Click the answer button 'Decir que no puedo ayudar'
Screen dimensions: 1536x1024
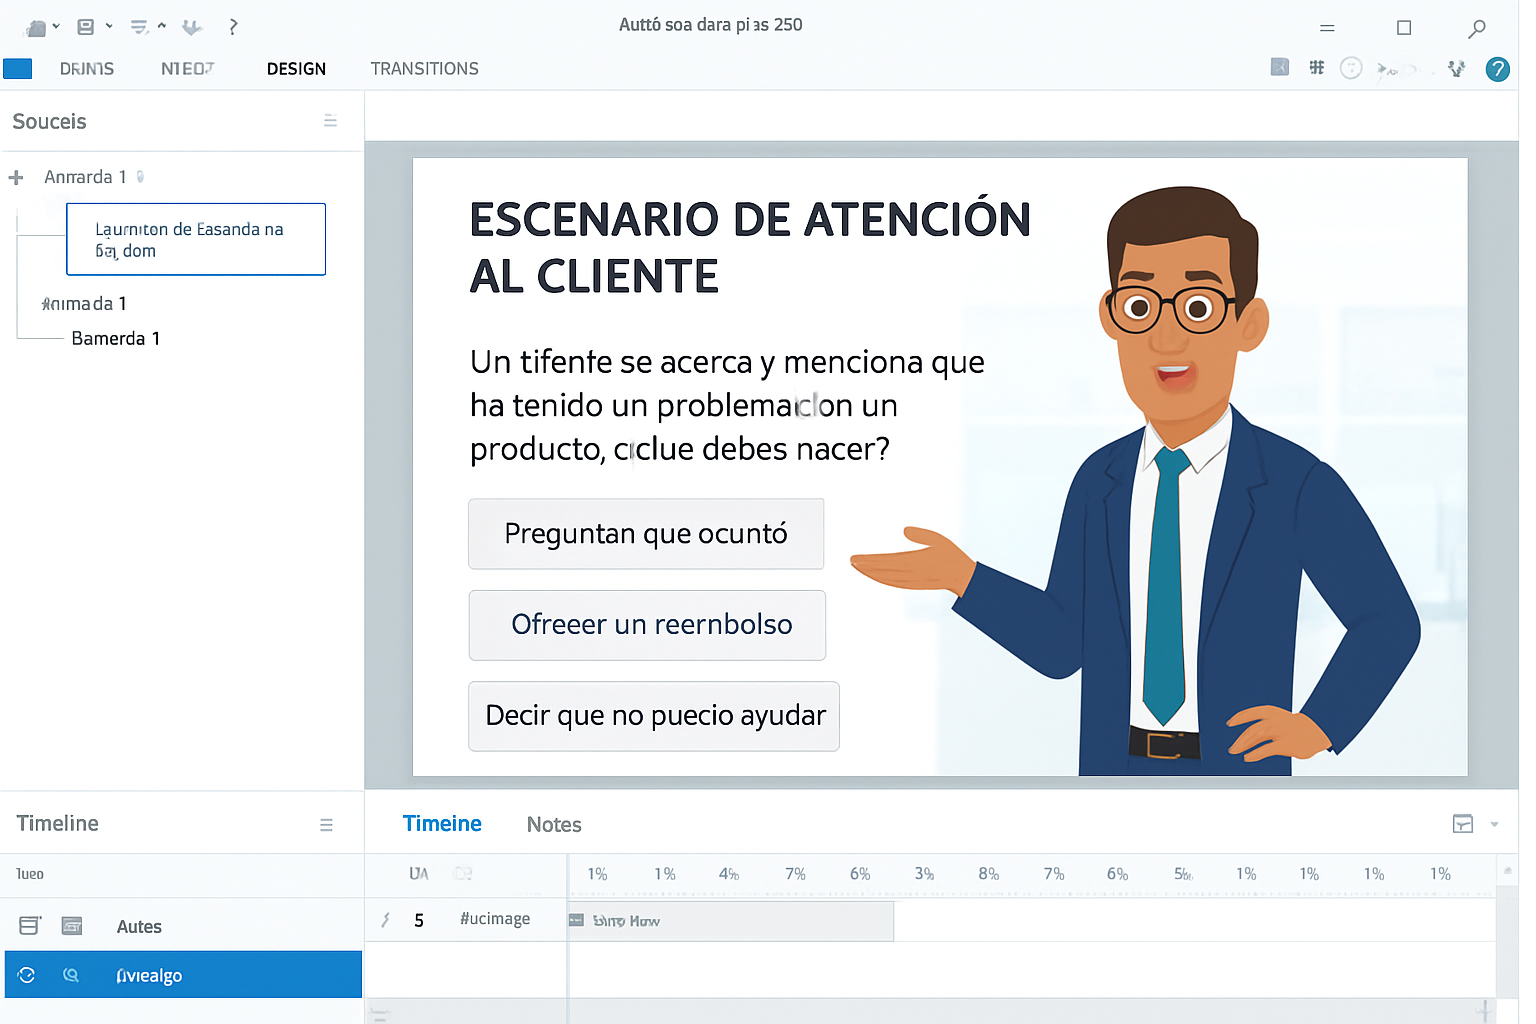click(653, 716)
